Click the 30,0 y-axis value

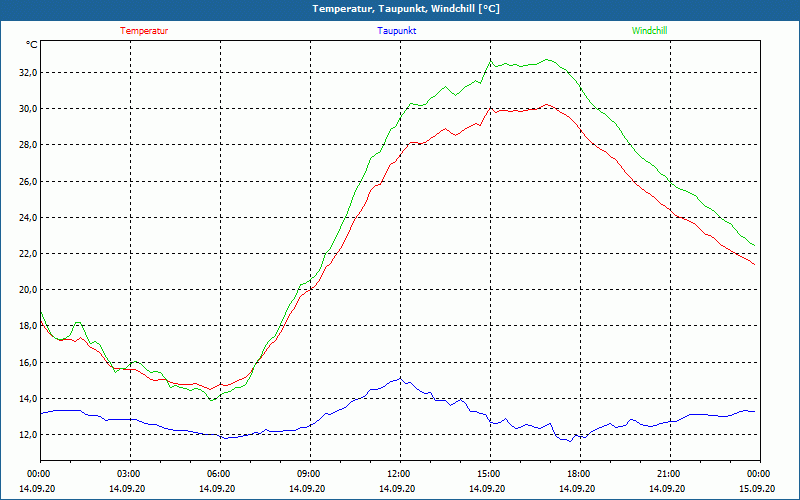pyautogui.click(x=28, y=109)
